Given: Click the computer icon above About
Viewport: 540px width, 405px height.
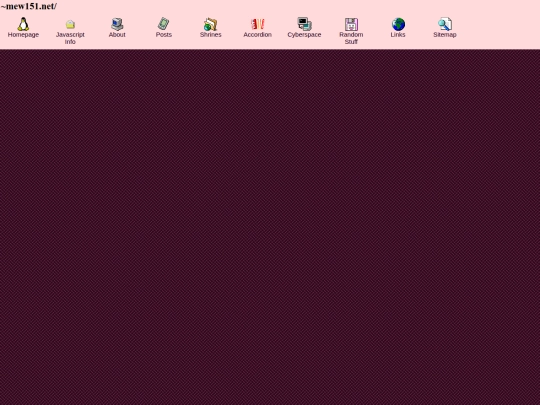Looking at the screenshot, I should 117,24.
